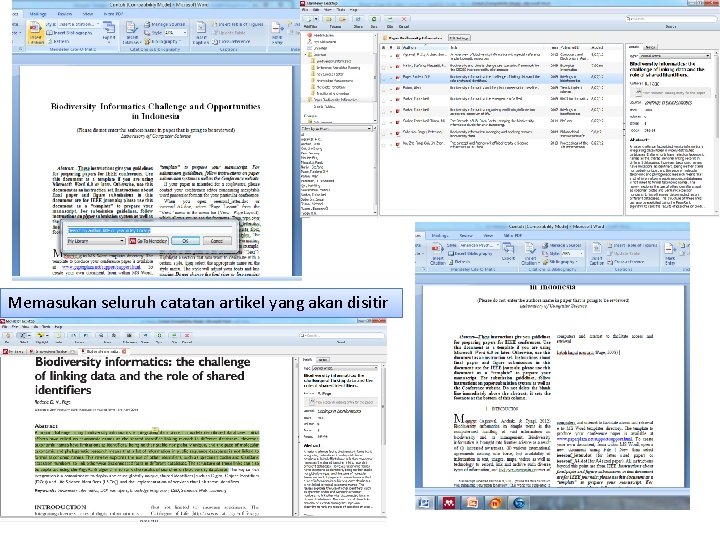Screen dimensions: 720x540
Task: Click the green Sync icon in Mendeley toolbar
Action: [x=374, y=19]
